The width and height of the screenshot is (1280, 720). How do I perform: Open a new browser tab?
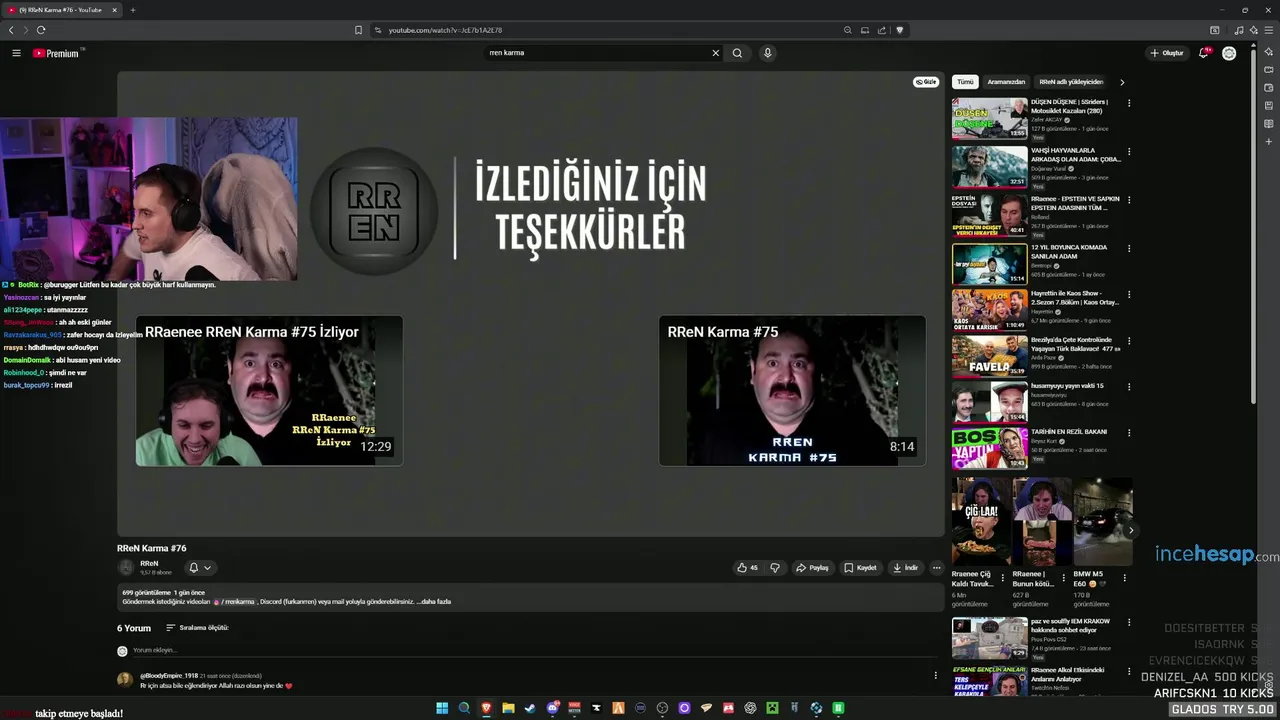point(132,10)
